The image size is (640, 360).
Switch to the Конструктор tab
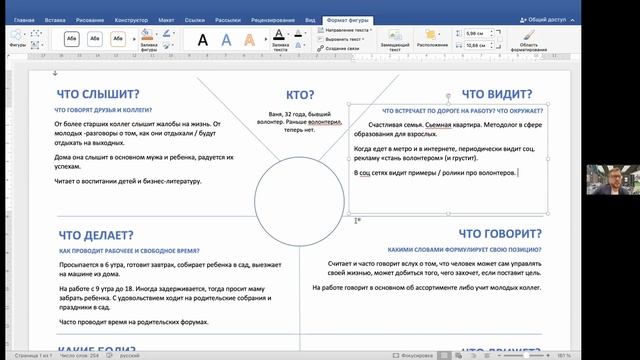131,20
